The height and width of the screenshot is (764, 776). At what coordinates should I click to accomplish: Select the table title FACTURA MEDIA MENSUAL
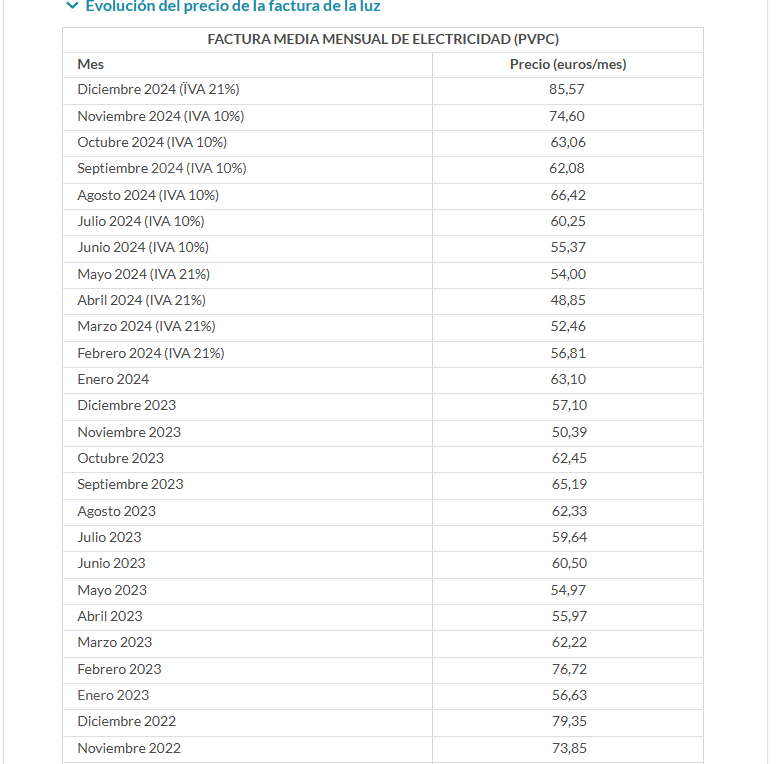383,40
